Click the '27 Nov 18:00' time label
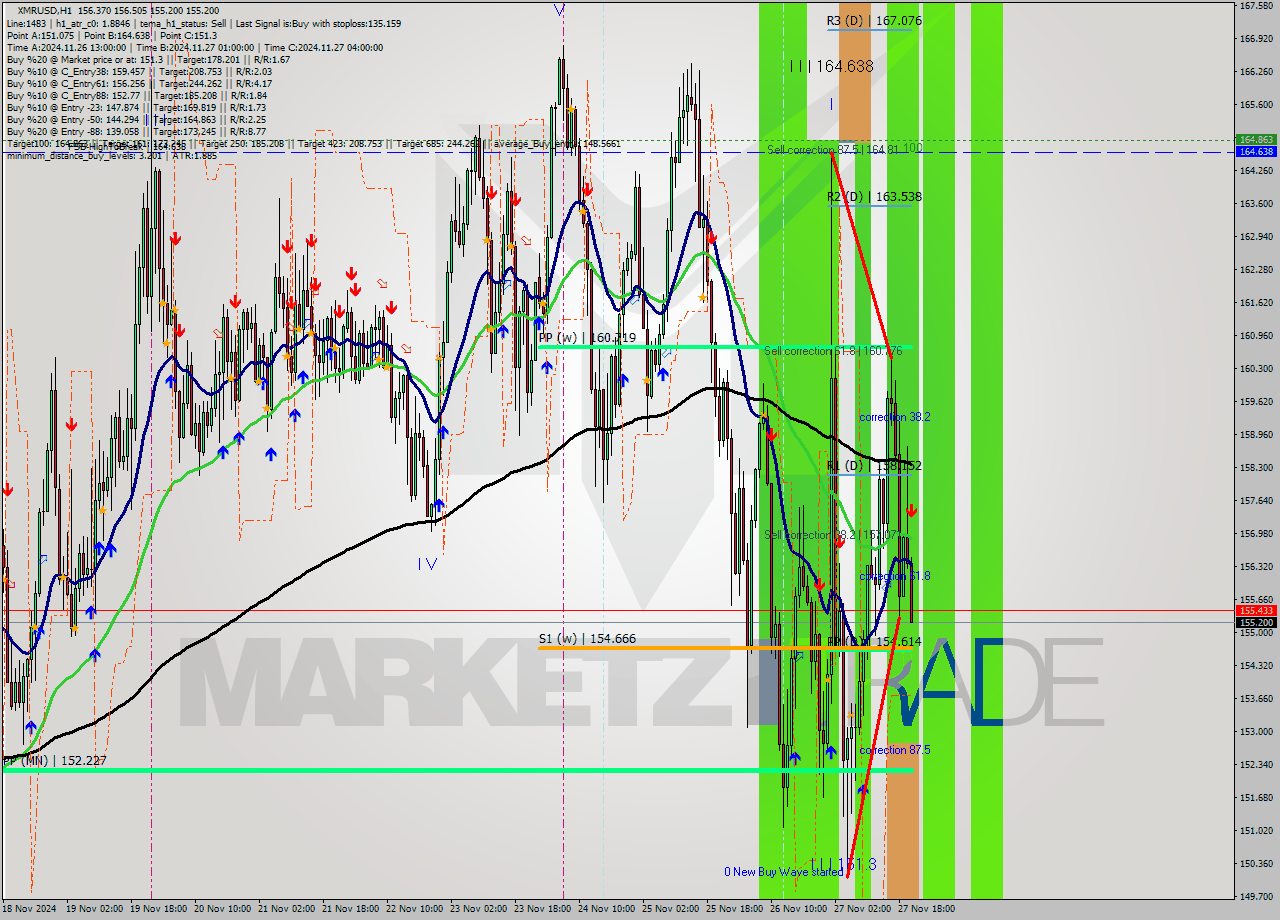 click(x=925, y=910)
